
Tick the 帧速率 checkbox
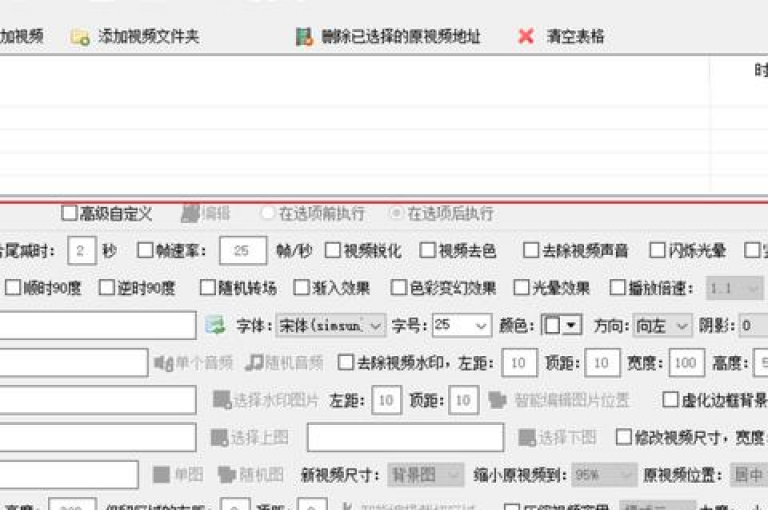pos(145,250)
